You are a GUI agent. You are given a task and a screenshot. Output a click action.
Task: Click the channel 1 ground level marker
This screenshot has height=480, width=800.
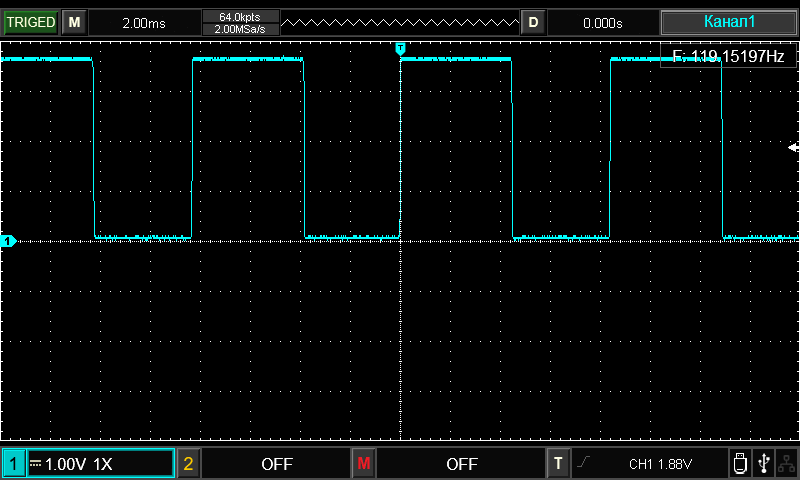(8, 241)
